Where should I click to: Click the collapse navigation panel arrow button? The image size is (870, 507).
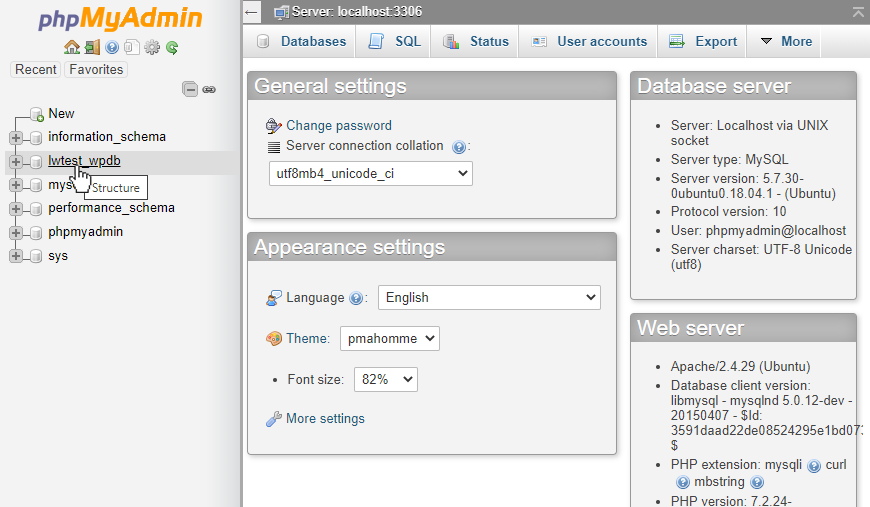point(253,12)
